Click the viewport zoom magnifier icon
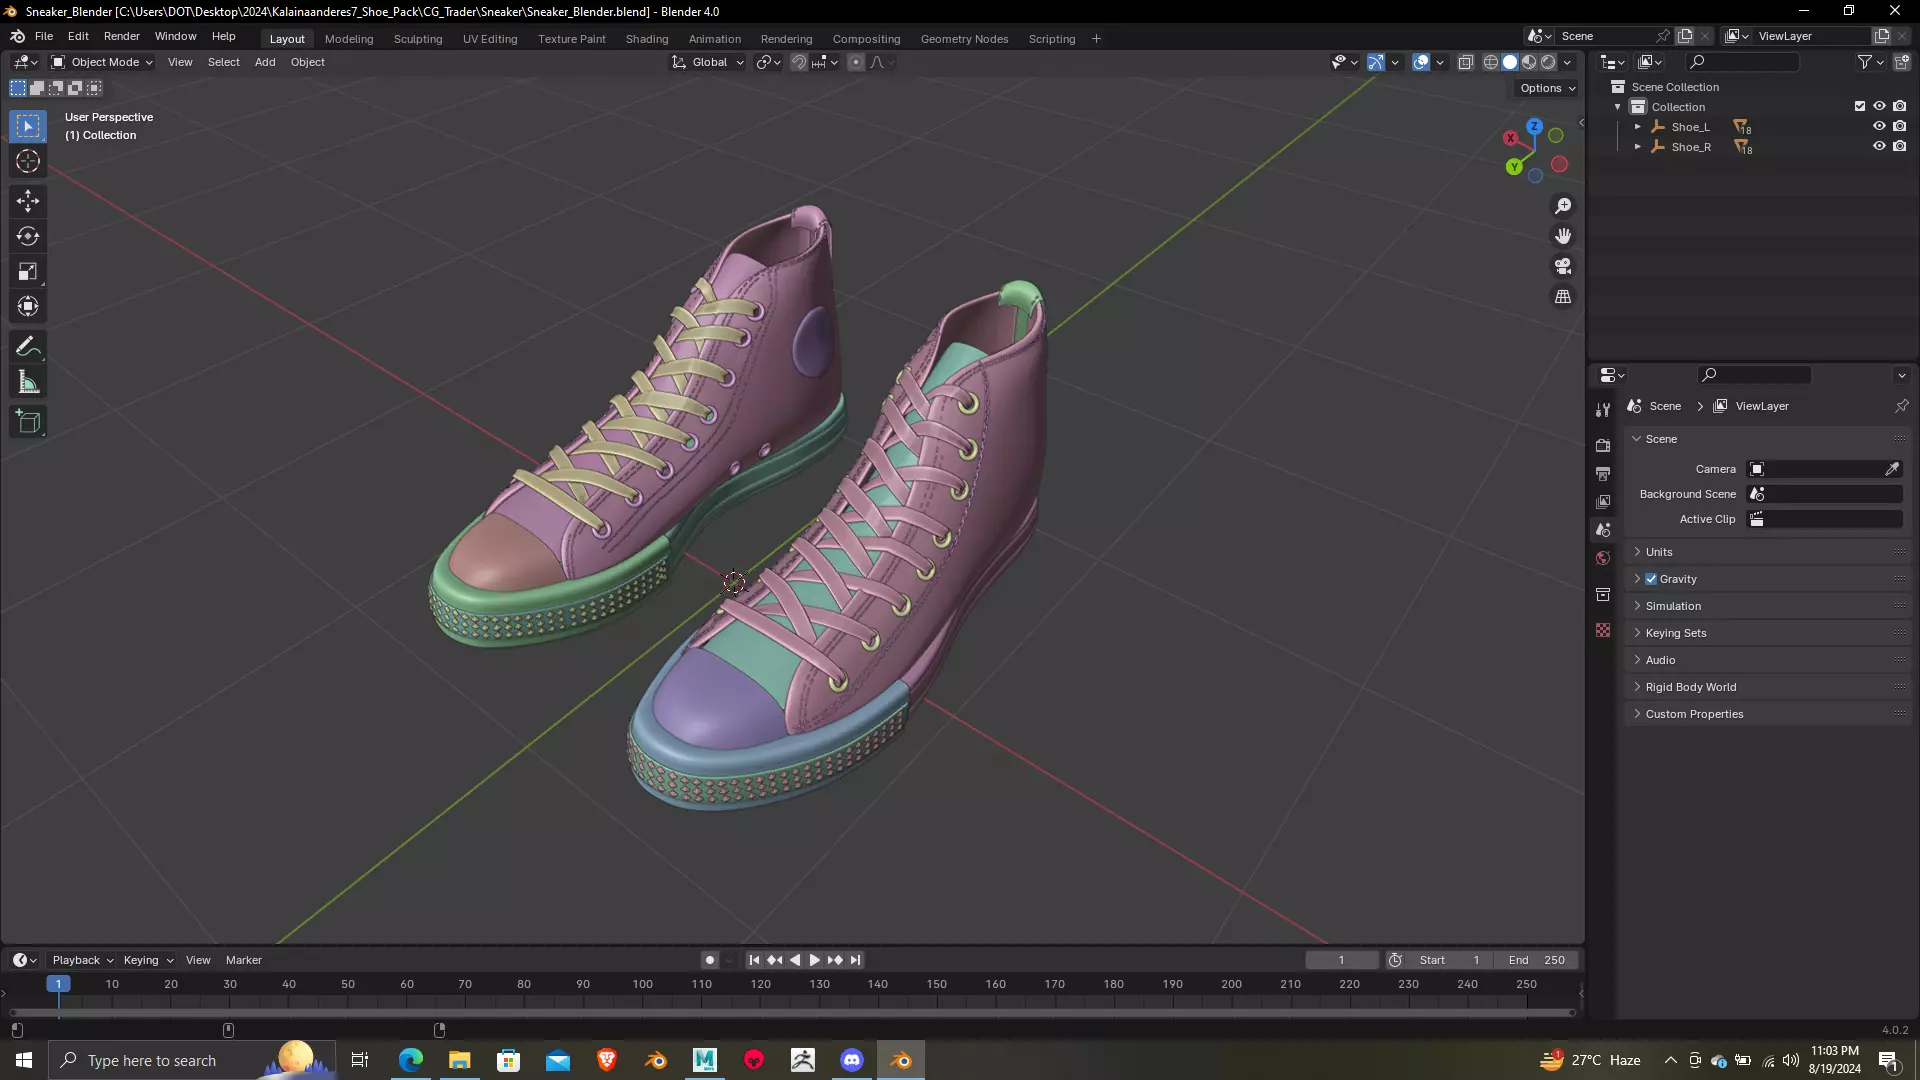1920x1080 pixels. point(1563,206)
